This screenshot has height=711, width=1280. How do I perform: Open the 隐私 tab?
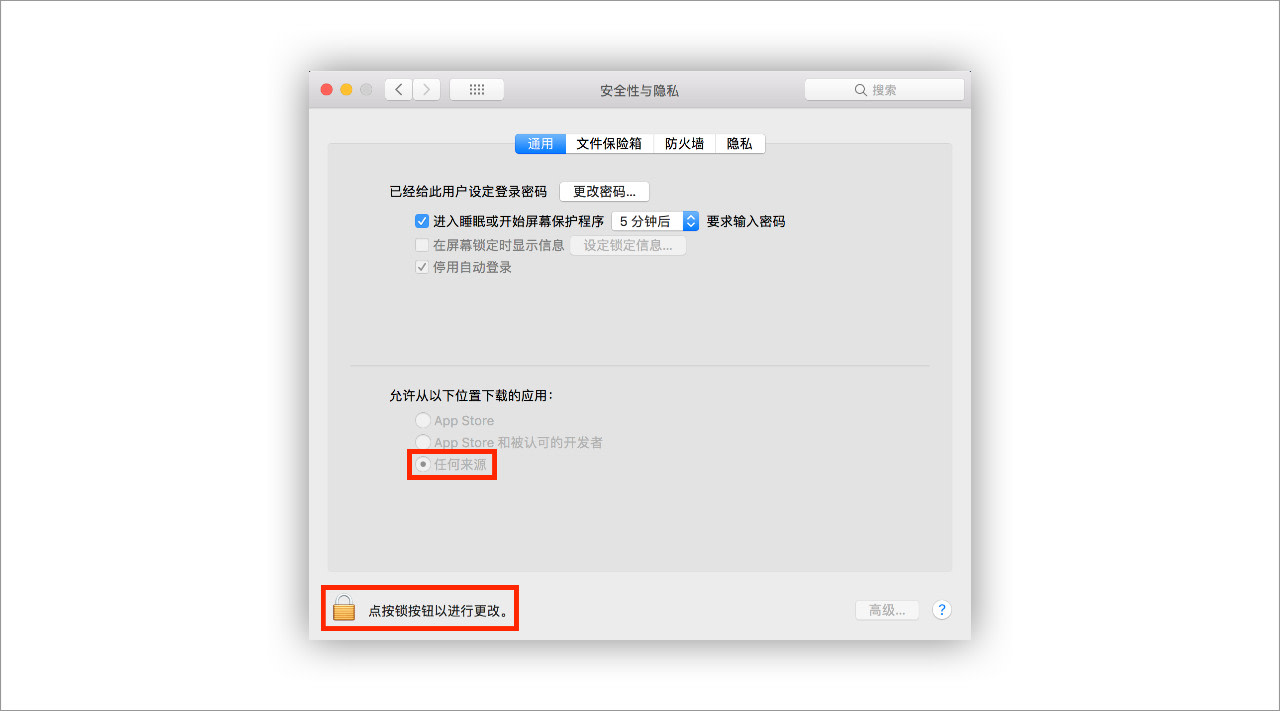coord(740,144)
